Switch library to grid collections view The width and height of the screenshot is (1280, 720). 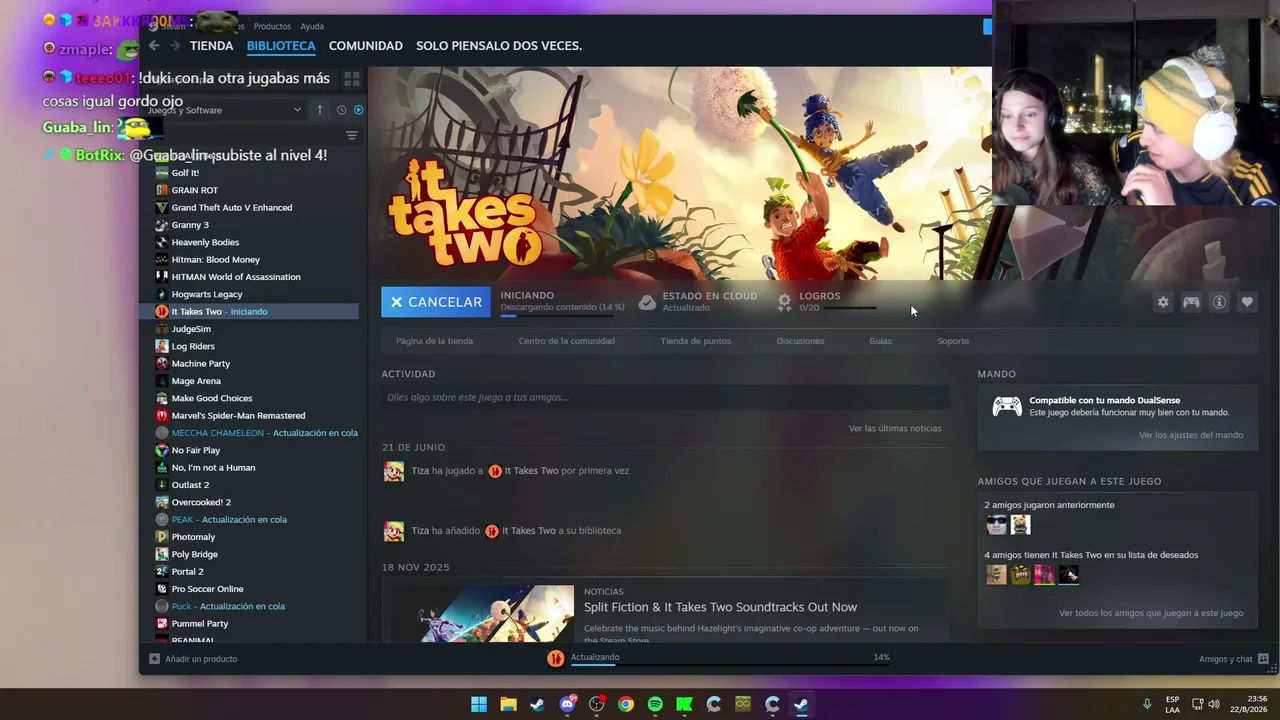coord(351,79)
